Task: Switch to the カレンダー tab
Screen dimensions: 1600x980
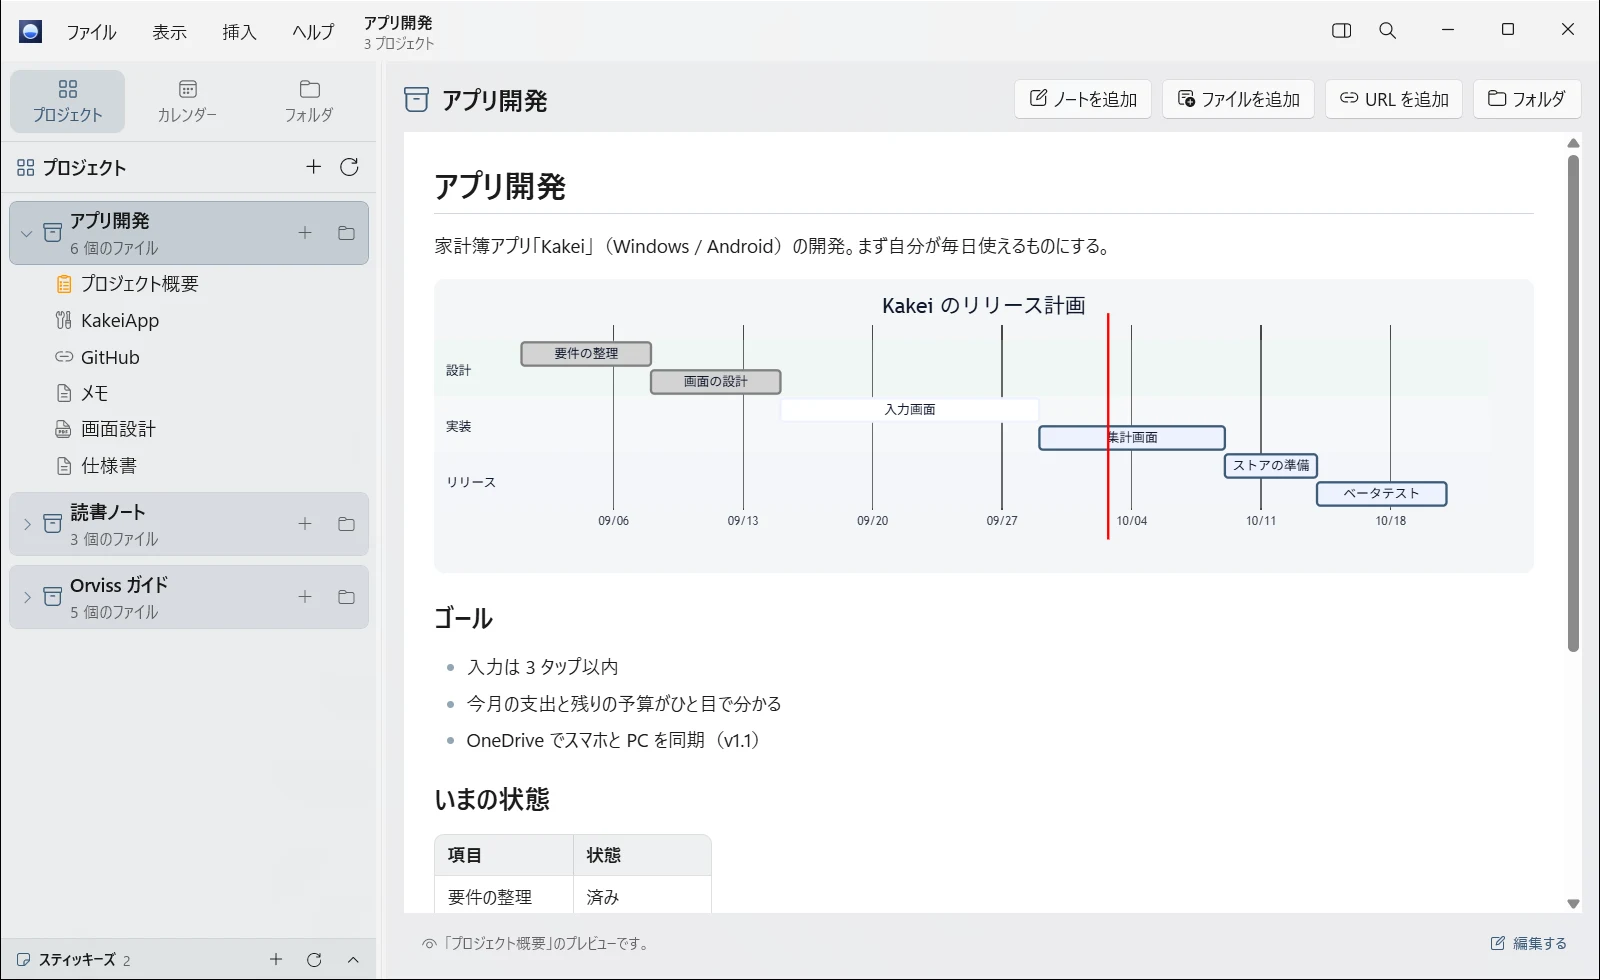Action: [x=187, y=101]
